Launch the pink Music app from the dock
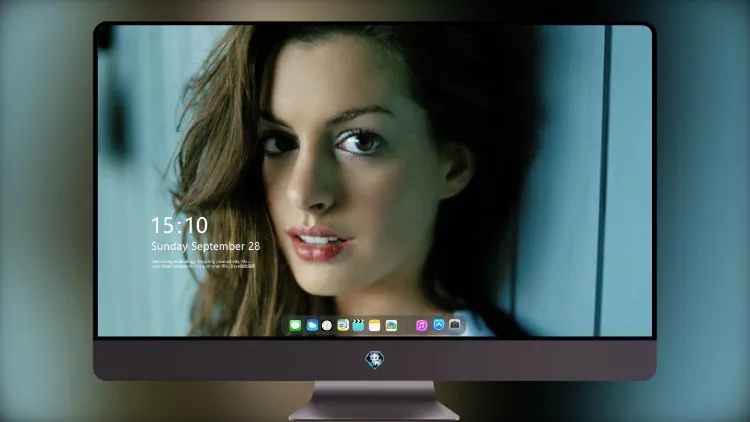The image size is (750, 422). pyautogui.click(x=421, y=326)
